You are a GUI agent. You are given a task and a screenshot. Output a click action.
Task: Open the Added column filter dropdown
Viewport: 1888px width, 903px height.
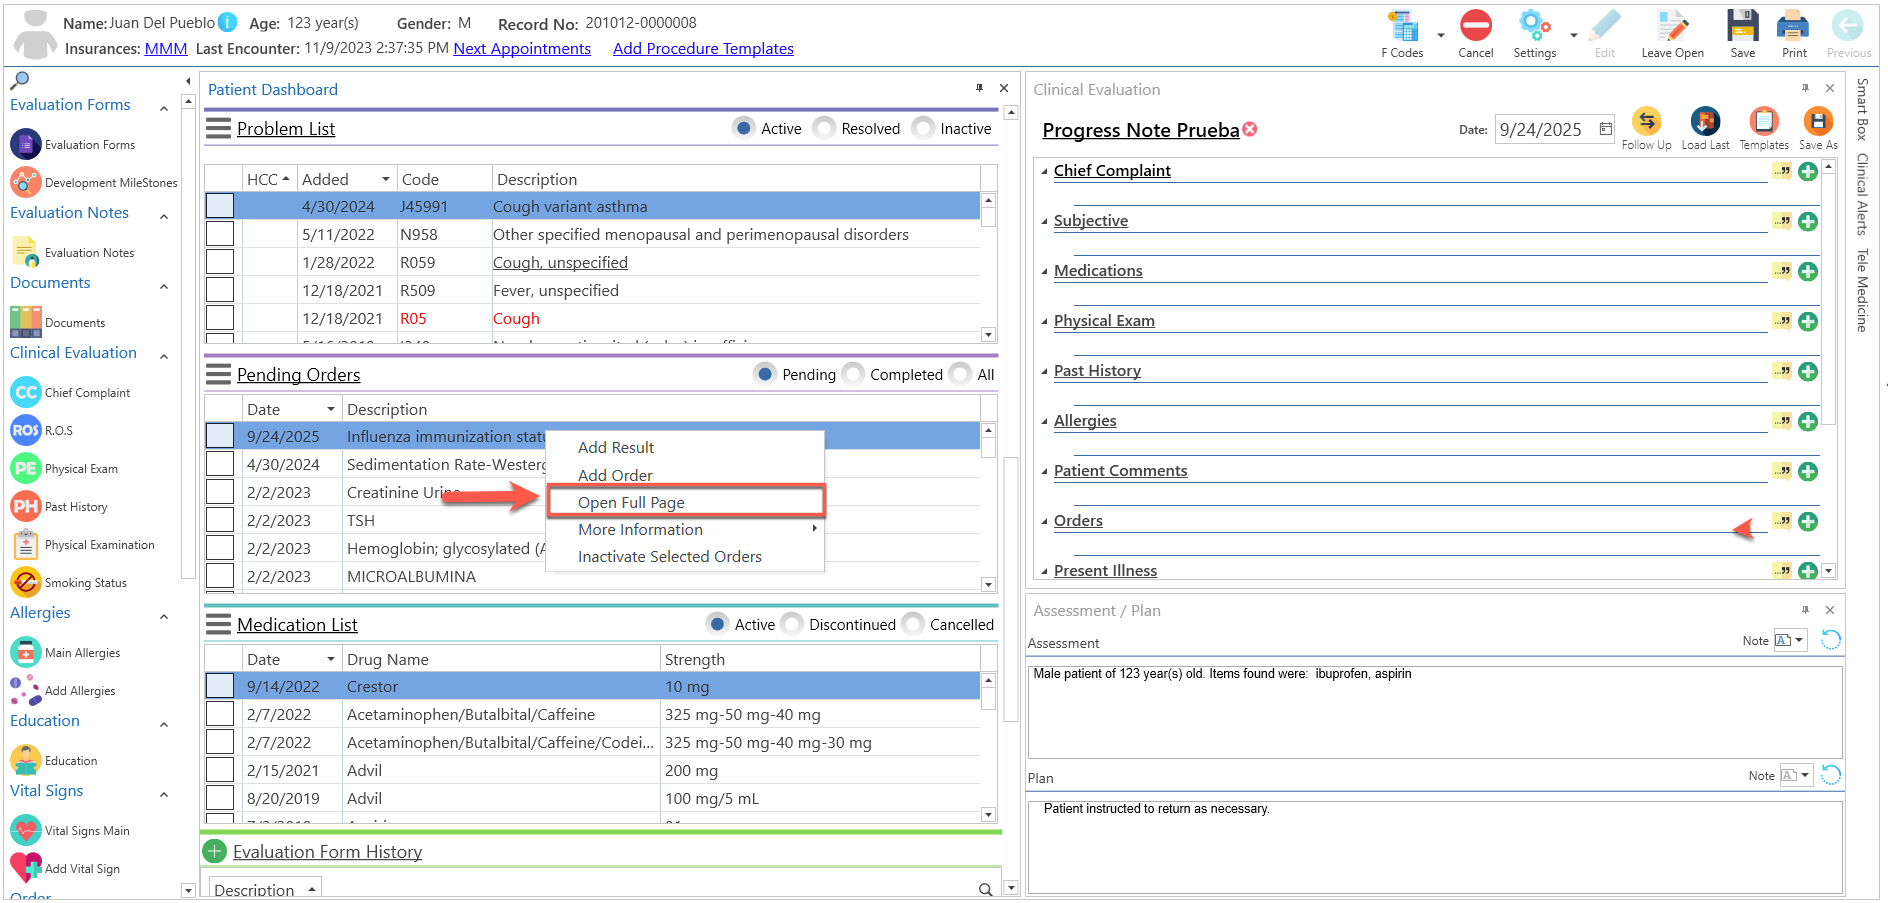(x=385, y=179)
